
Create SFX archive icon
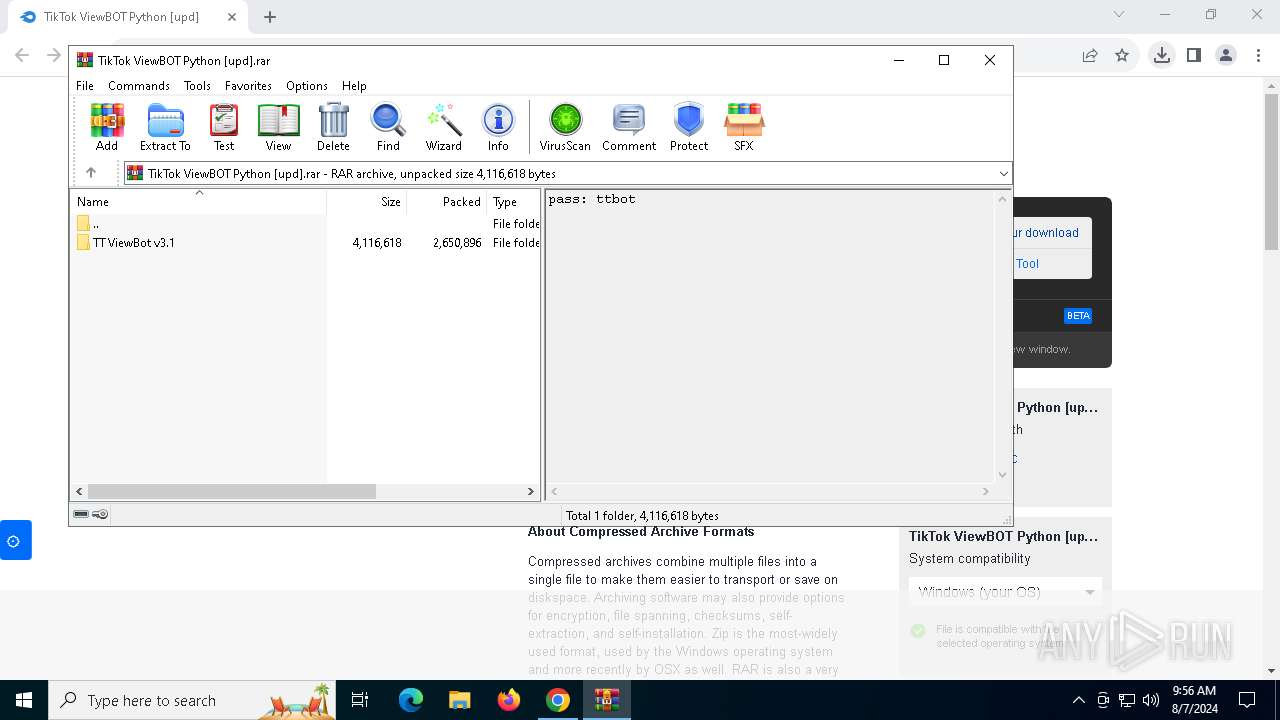[x=743, y=127]
